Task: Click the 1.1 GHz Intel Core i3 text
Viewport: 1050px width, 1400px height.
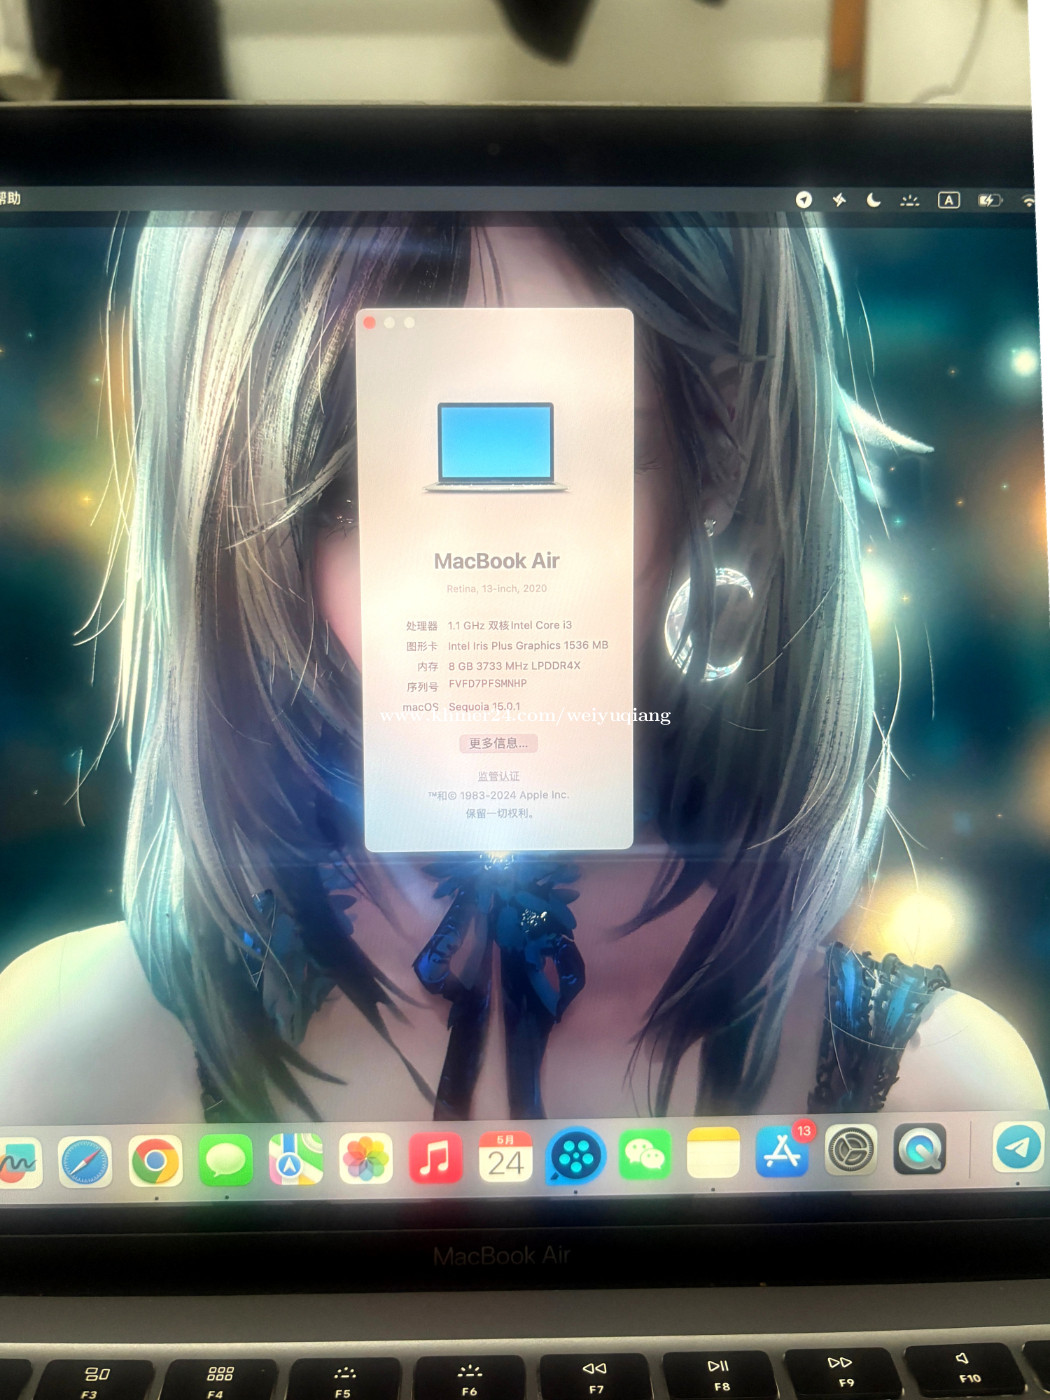Action: pyautogui.click(x=510, y=625)
